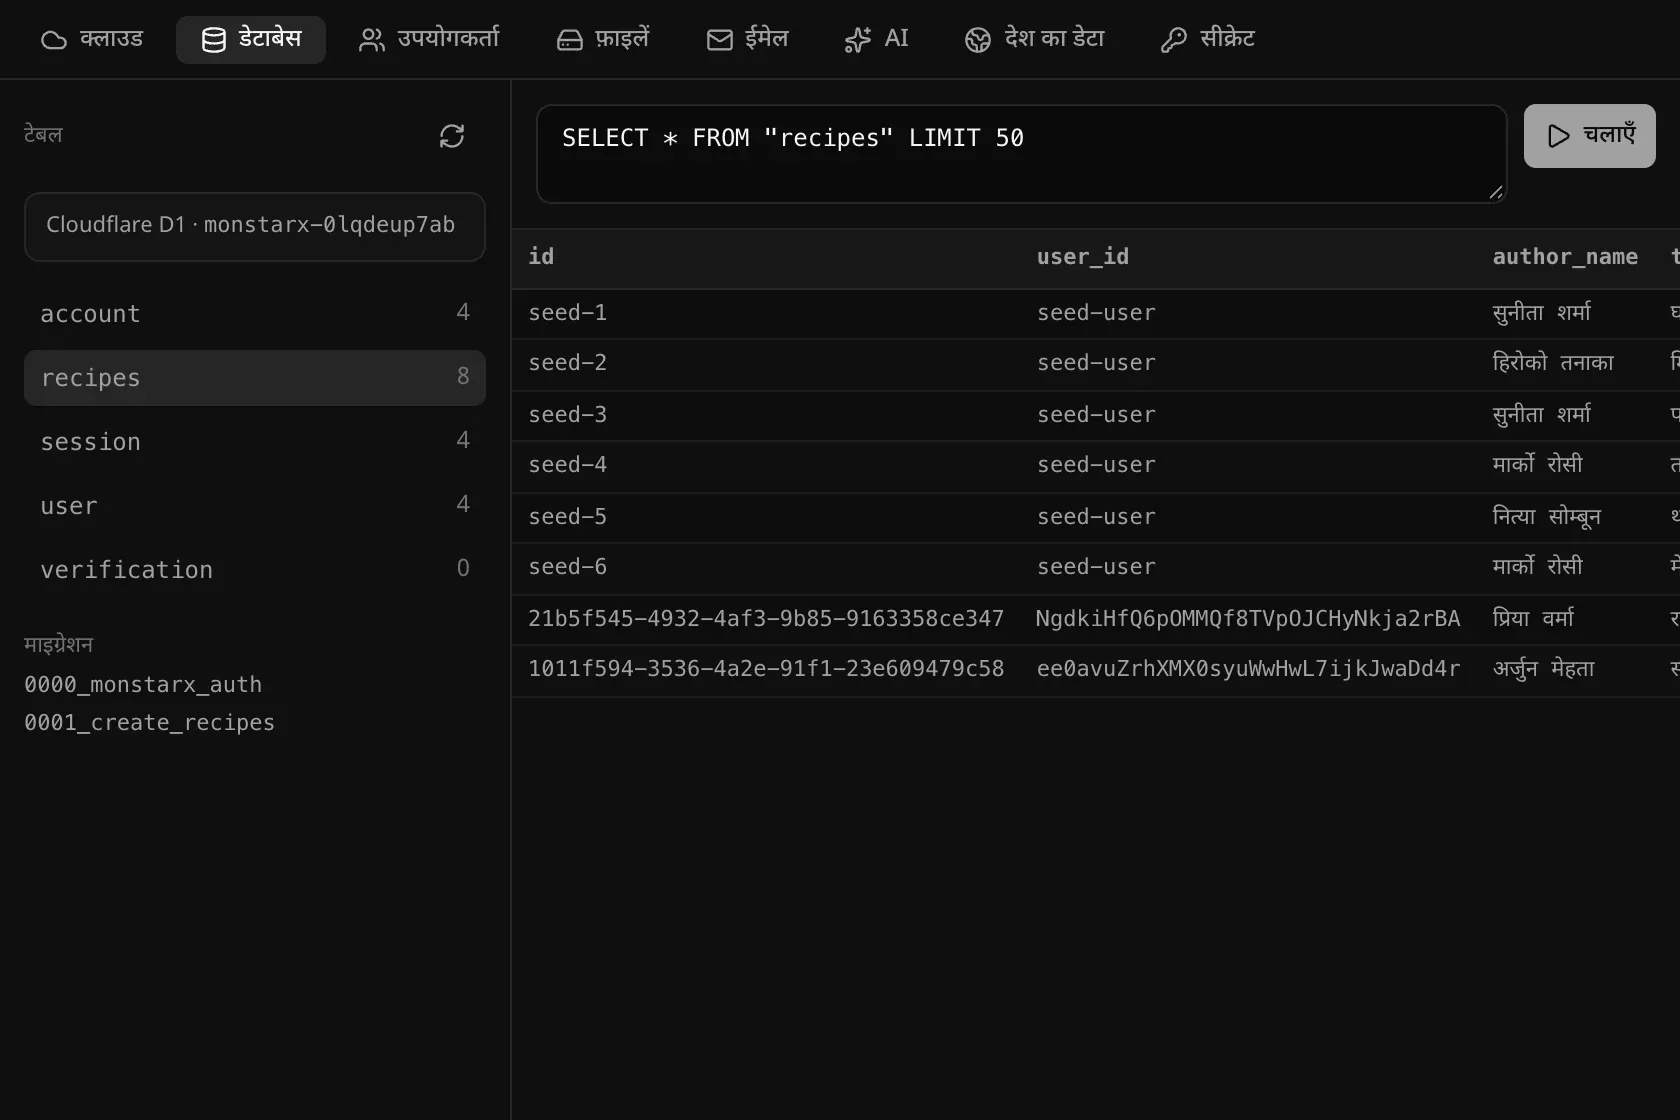Go to the देश का डेटा tab
This screenshot has width=1680, height=1120.
(x=1035, y=39)
